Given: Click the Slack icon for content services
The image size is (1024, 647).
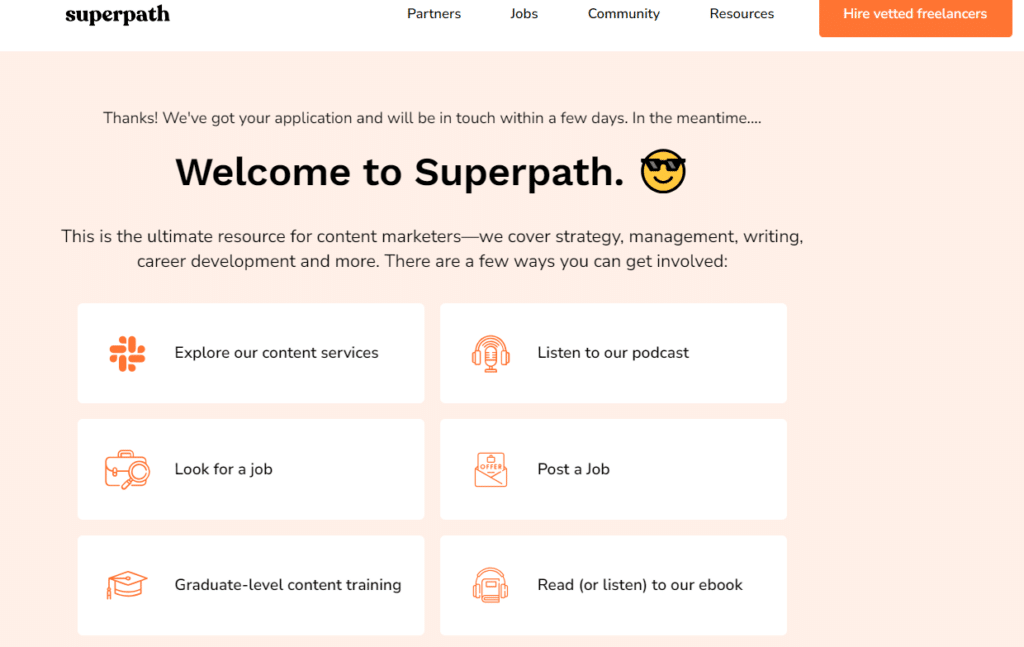Looking at the screenshot, I should pyautogui.click(x=127, y=353).
